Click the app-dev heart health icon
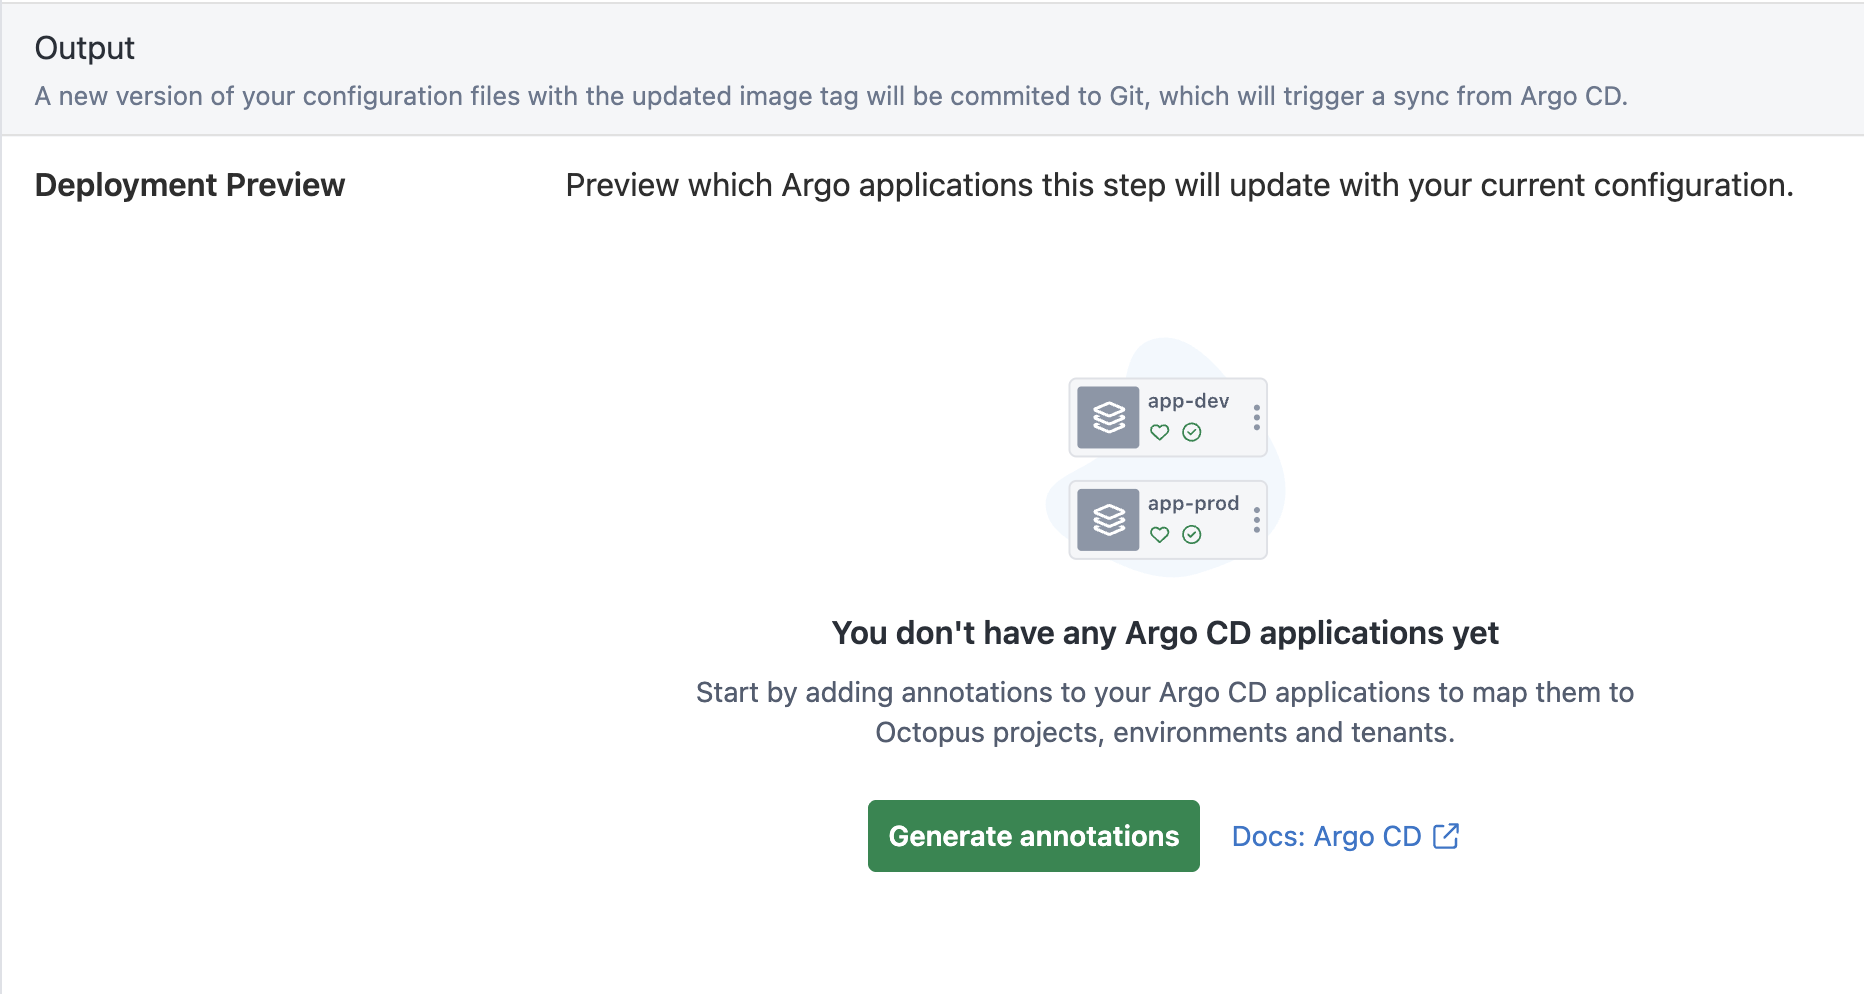1864x994 pixels. [1160, 432]
